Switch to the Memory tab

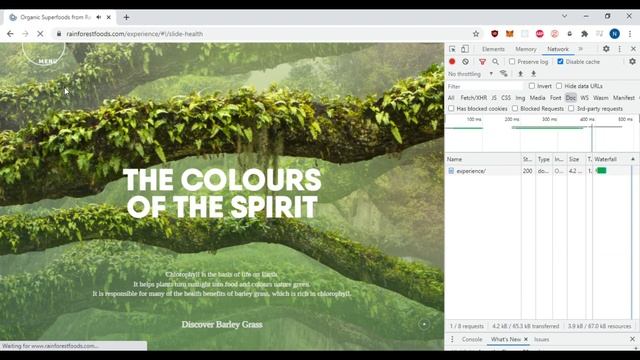coord(526,49)
